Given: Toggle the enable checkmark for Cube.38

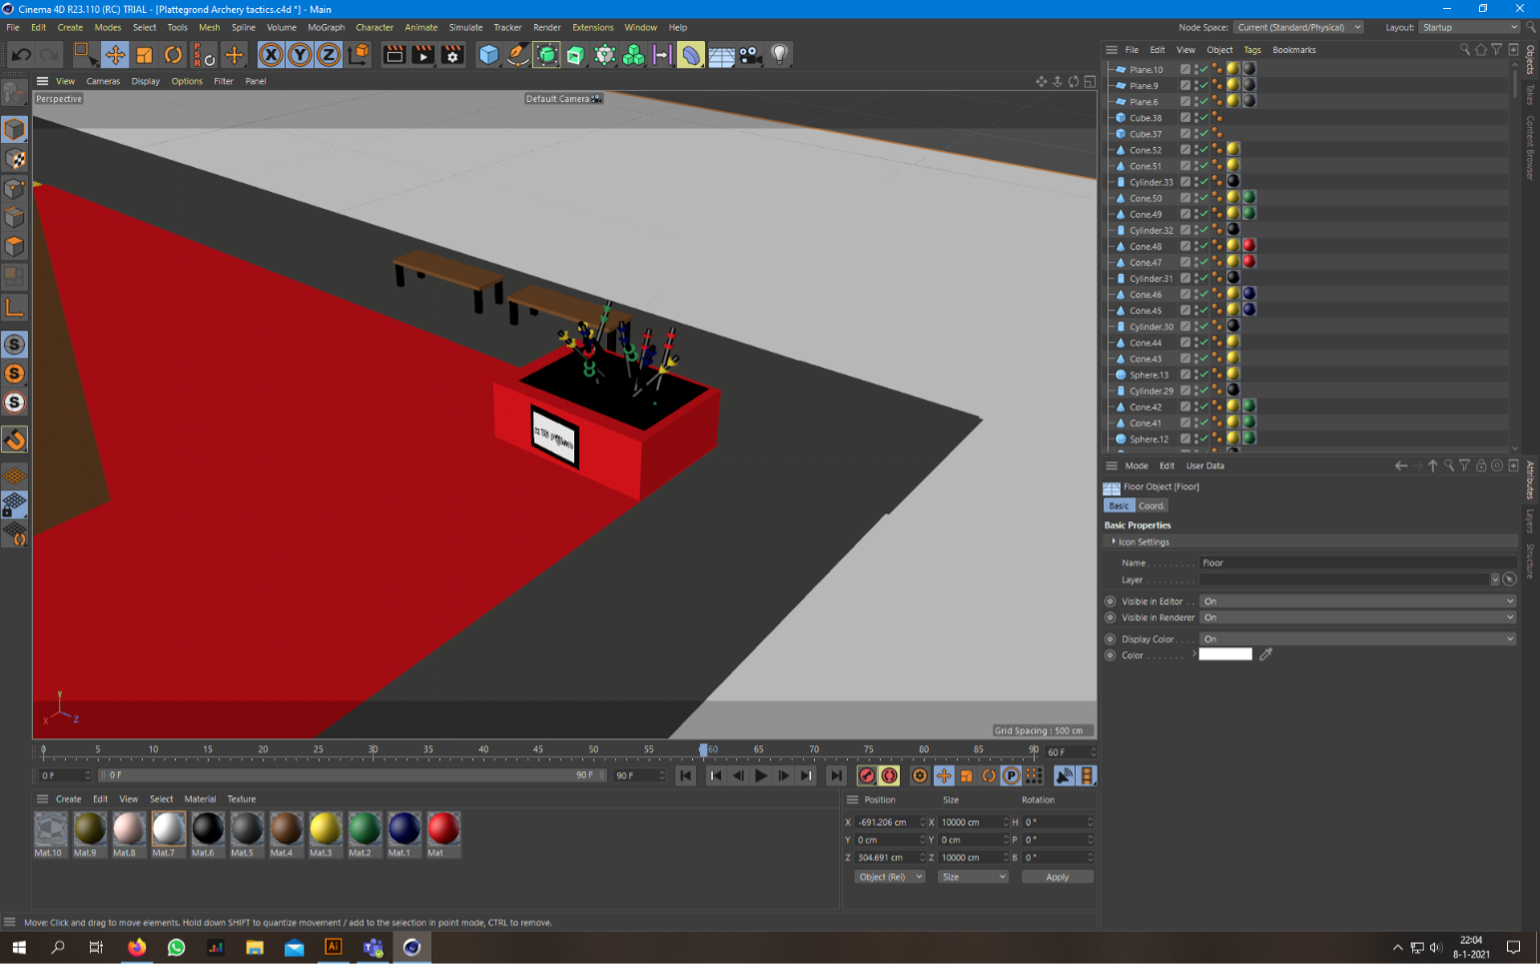Looking at the screenshot, I should (x=1203, y=118).
